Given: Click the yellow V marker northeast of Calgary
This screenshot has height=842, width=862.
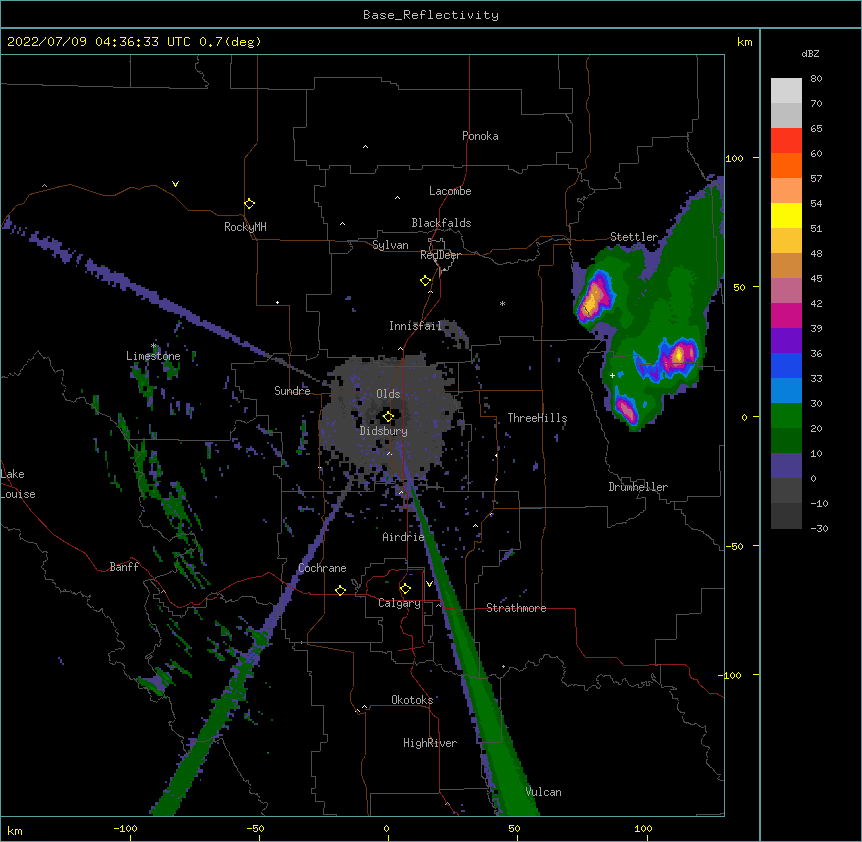Looking at the screenshot, I should click(x=429, y=584).
